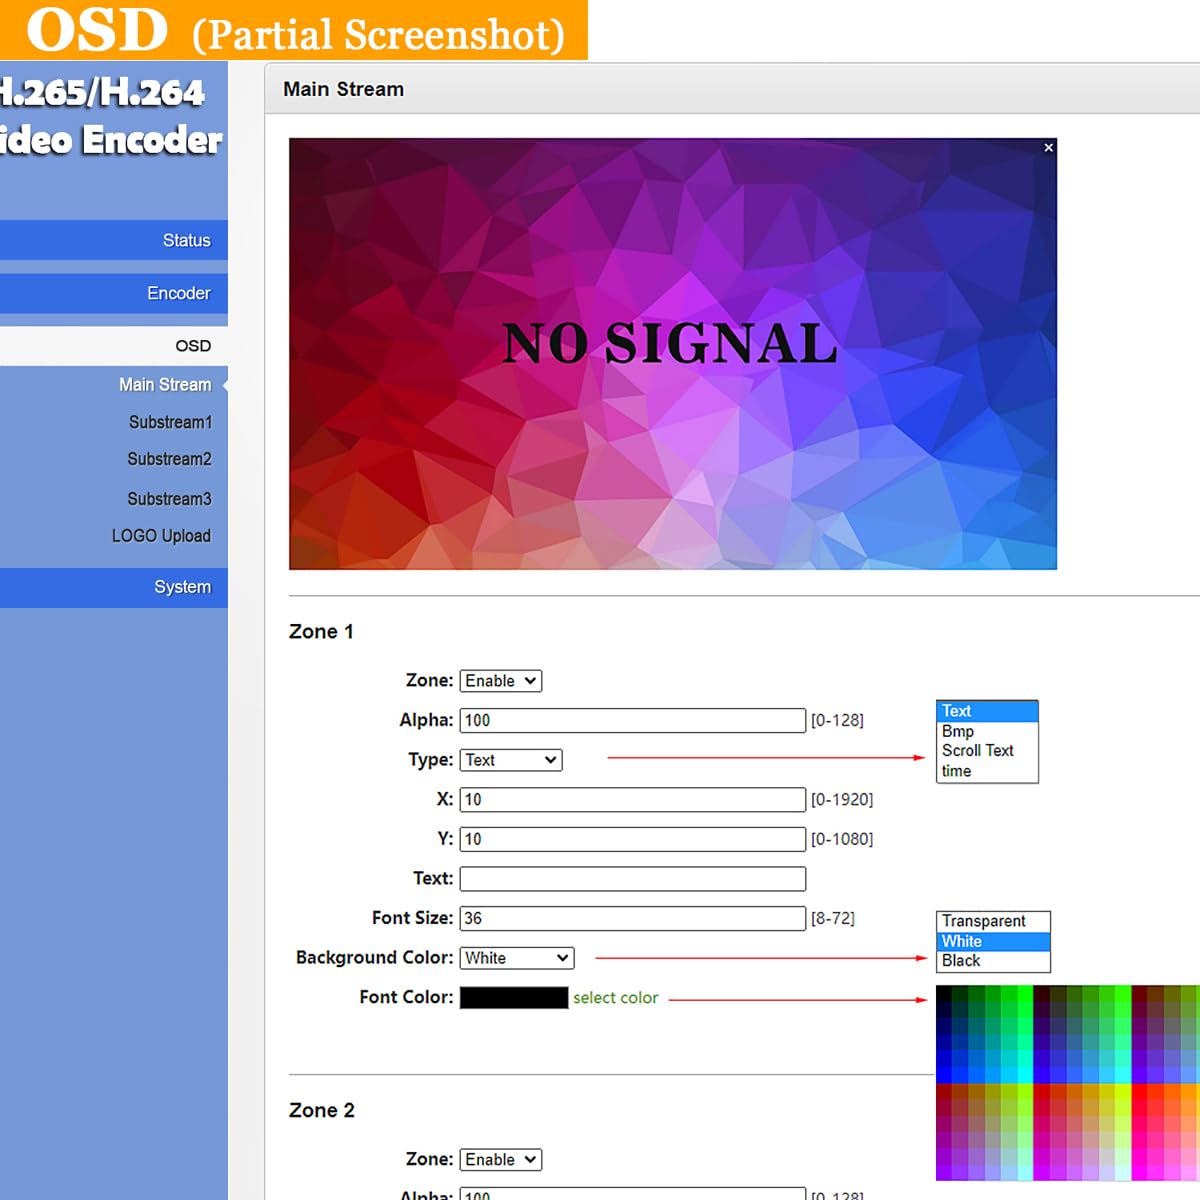
Task: Click the empty Text input field
Action: pos(632,879)
